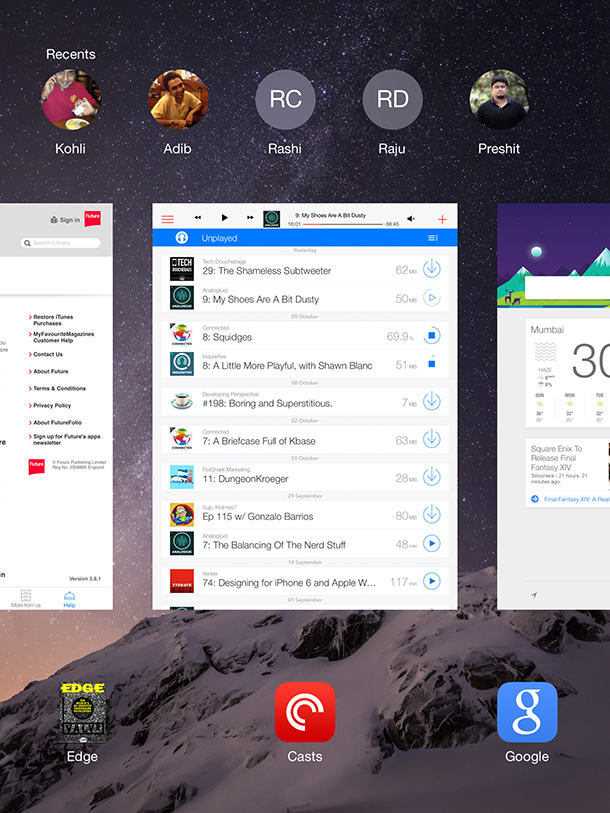Screen dimensions: 610x813
Task: Open Sign up for Future's apps newsletter
Action: [67, 440]
